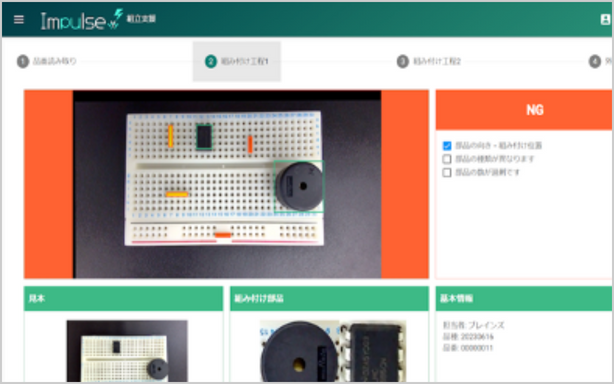The image size is (614, 384).
Task: Open the user account icon
Action: 605,19
